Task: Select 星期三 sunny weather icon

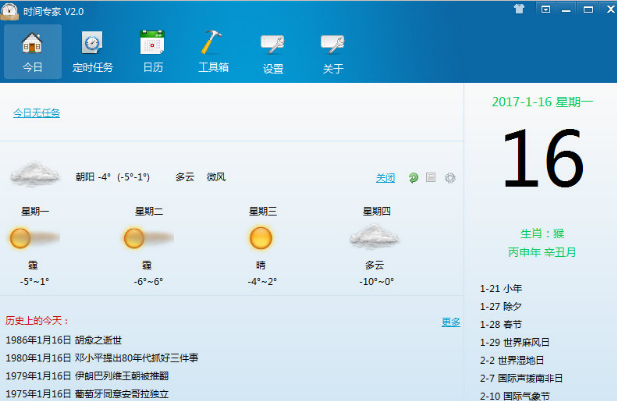Action: [260, 238]
